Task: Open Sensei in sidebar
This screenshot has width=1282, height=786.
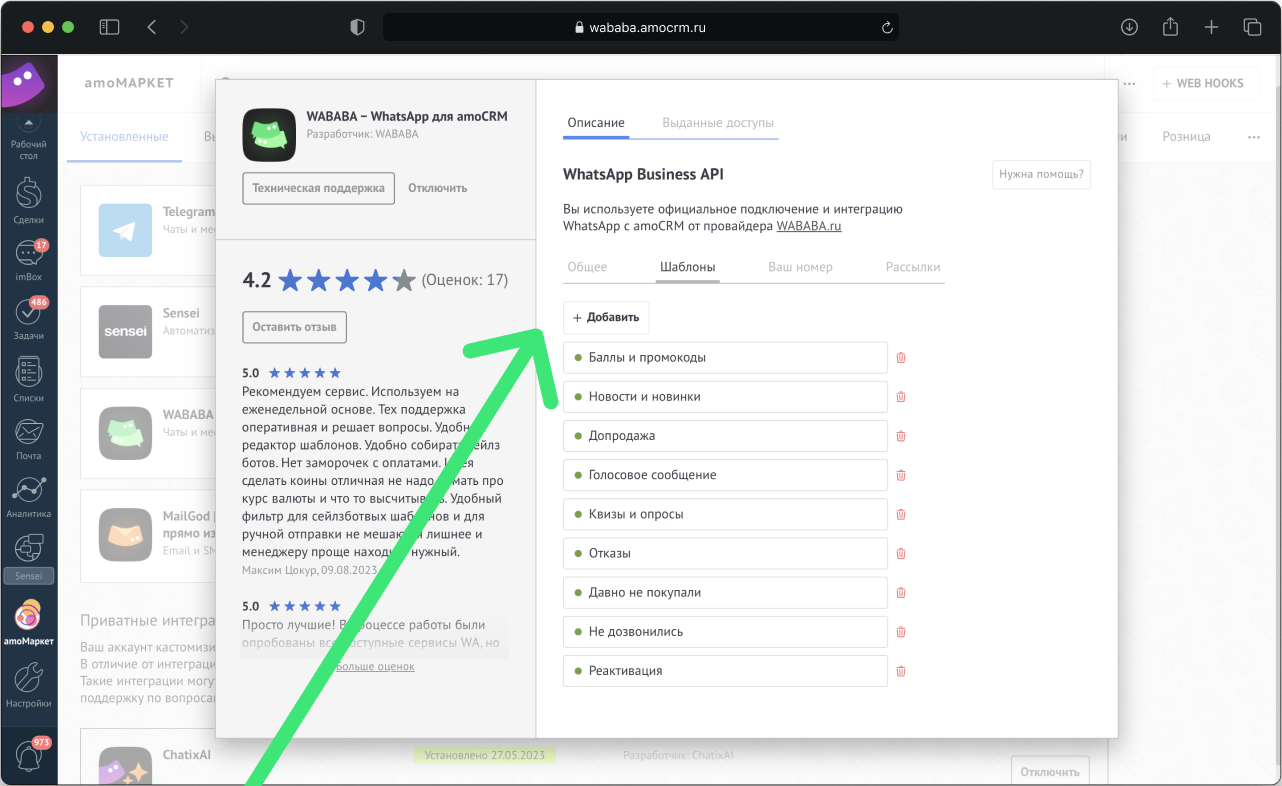Action: (28, 557)
